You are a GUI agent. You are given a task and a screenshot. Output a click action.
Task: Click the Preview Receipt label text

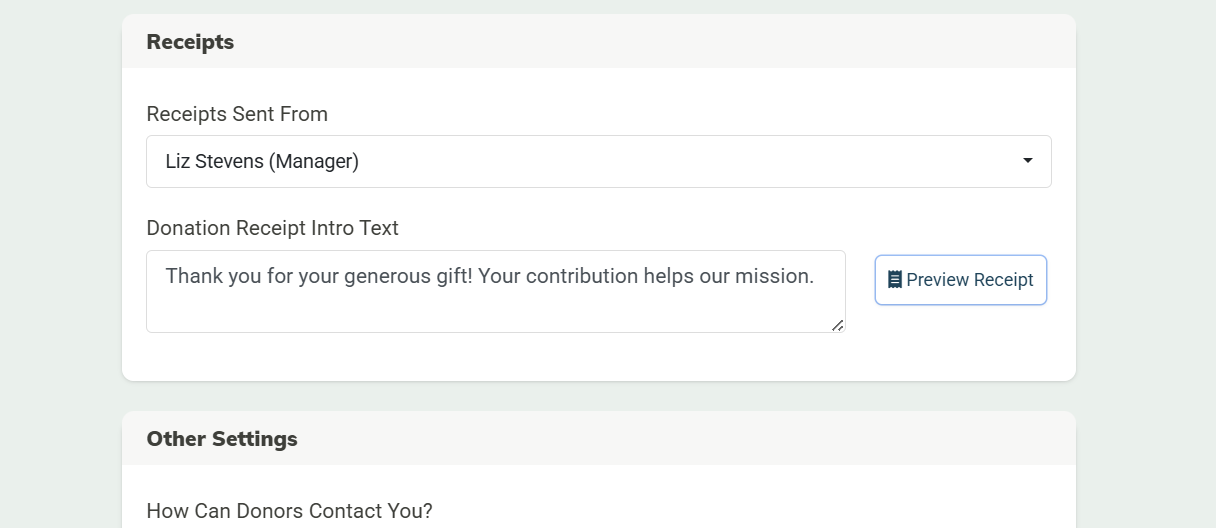pos(969,280)
